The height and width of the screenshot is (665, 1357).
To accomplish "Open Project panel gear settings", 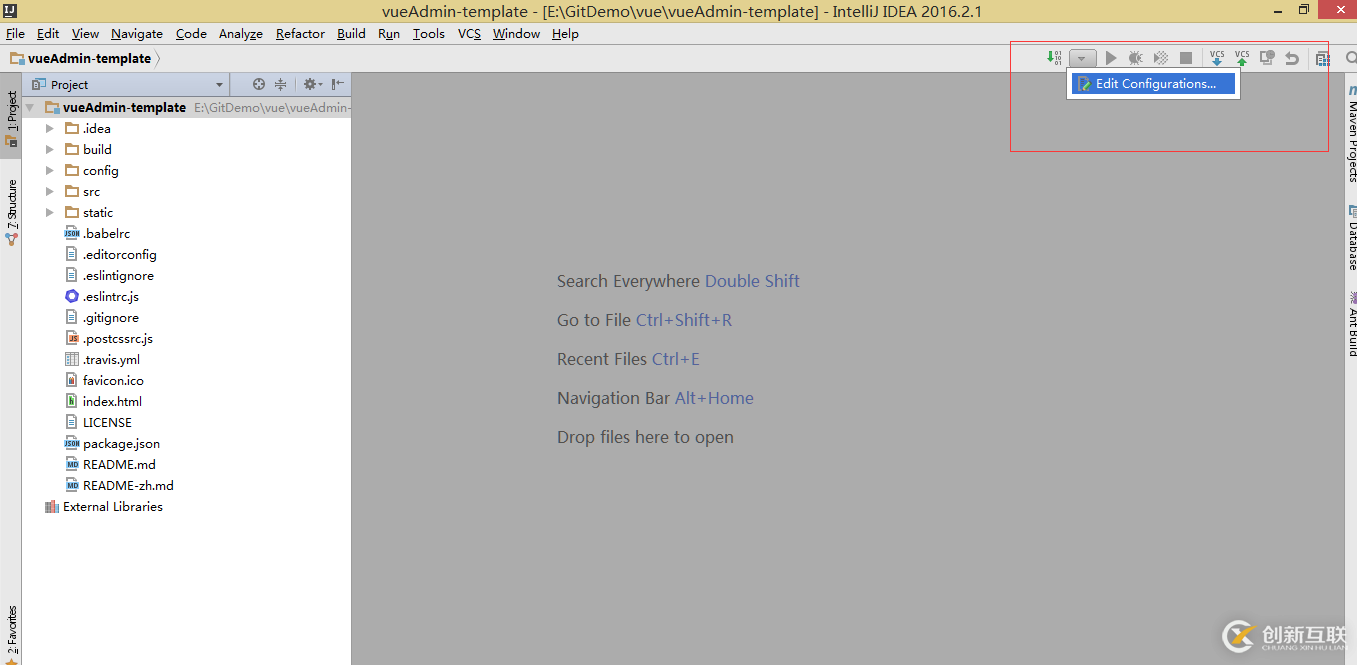I will 311,84.
